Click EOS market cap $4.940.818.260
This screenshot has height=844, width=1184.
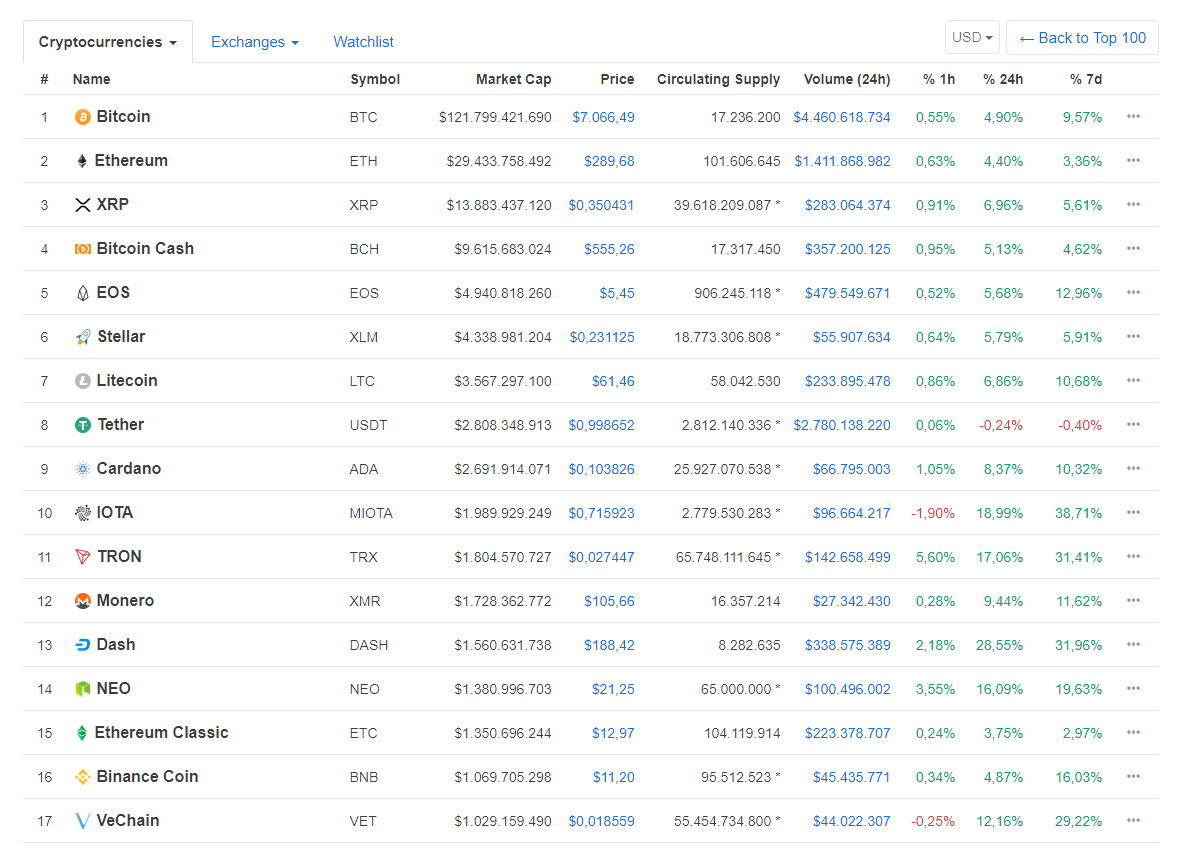[x=503, y=294]
